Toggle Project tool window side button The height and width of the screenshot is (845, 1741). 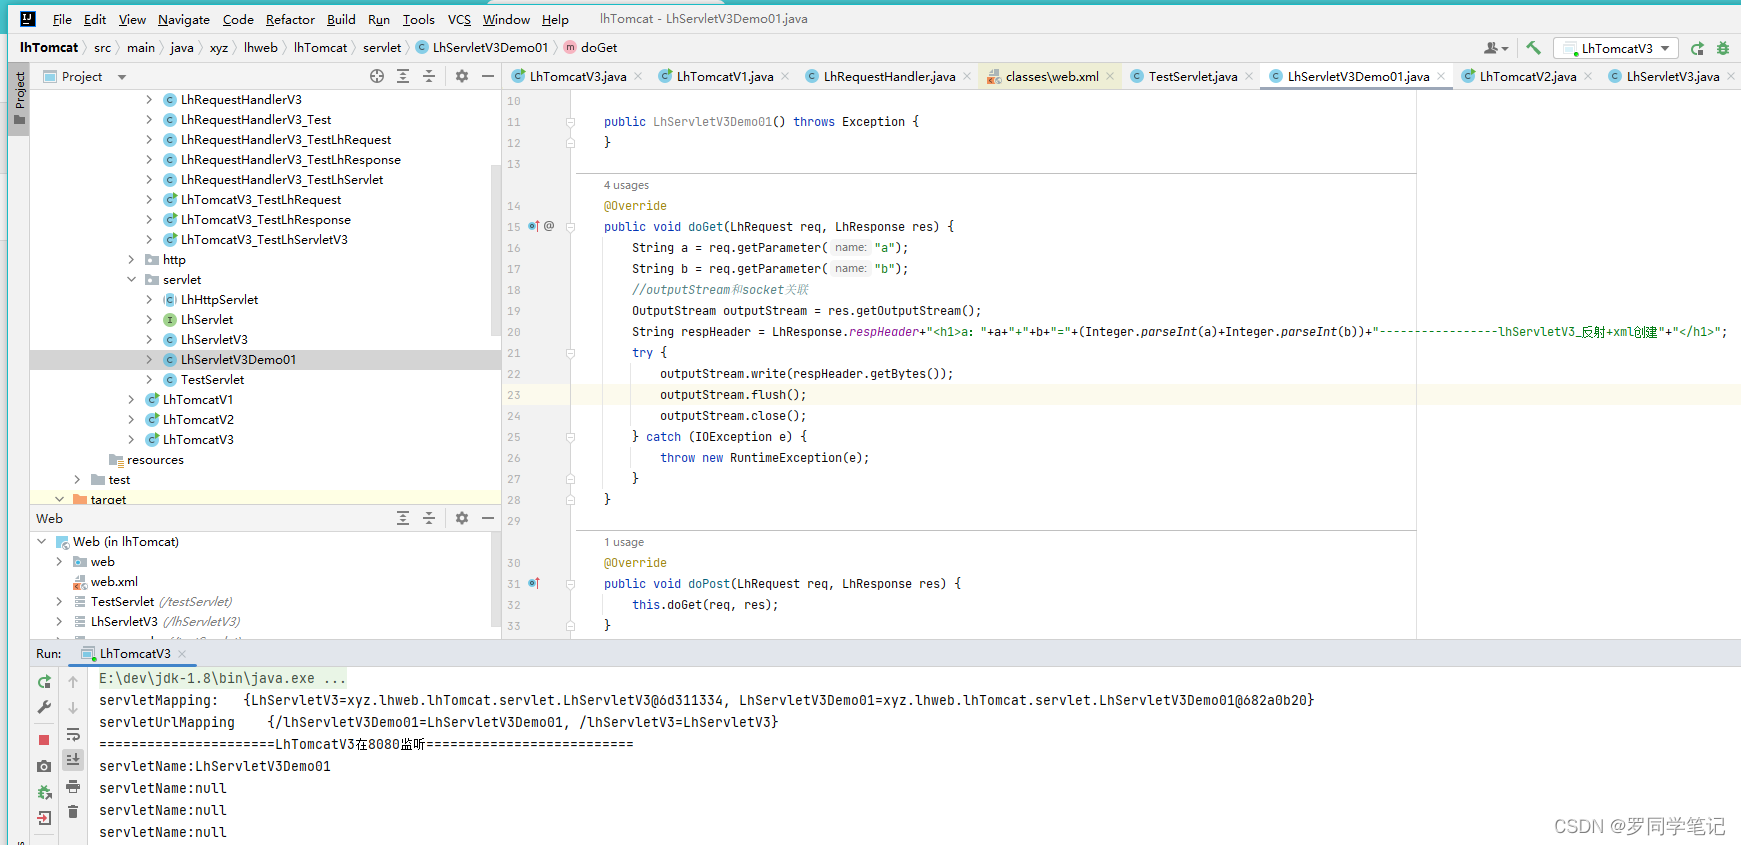(x=19, y=98)
